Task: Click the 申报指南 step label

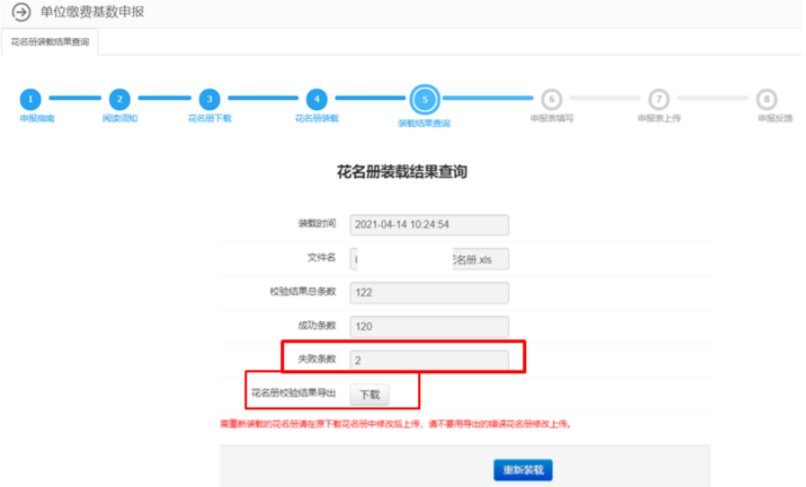Action: 37,118
